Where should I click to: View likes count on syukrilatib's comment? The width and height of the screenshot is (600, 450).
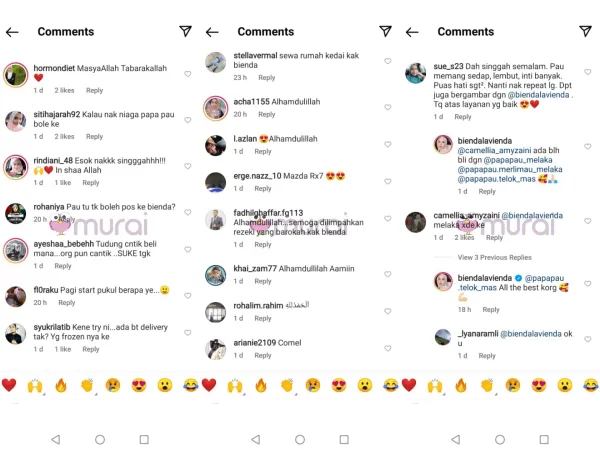click(x=62, y=349)
